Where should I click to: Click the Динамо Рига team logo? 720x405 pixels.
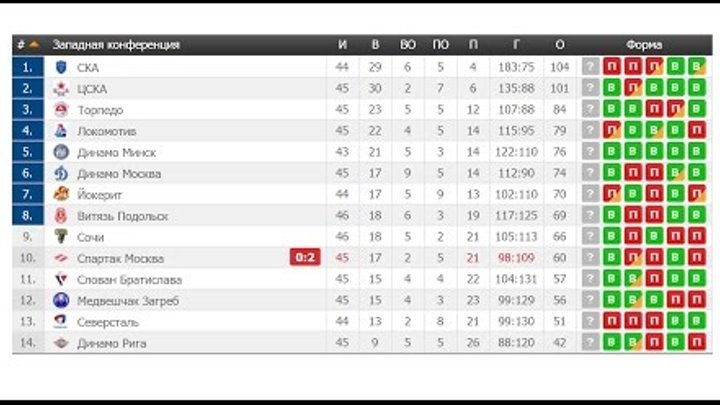[x=62, y=343]
